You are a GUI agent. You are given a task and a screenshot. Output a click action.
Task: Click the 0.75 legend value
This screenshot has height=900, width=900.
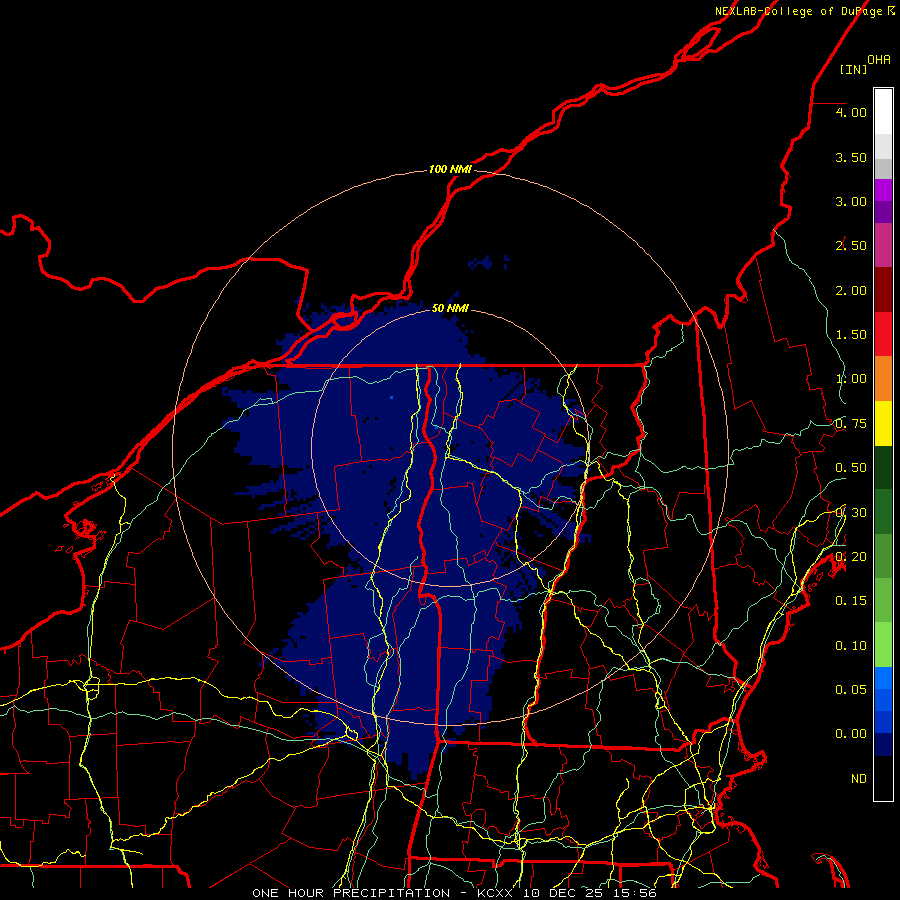[851, 424]
